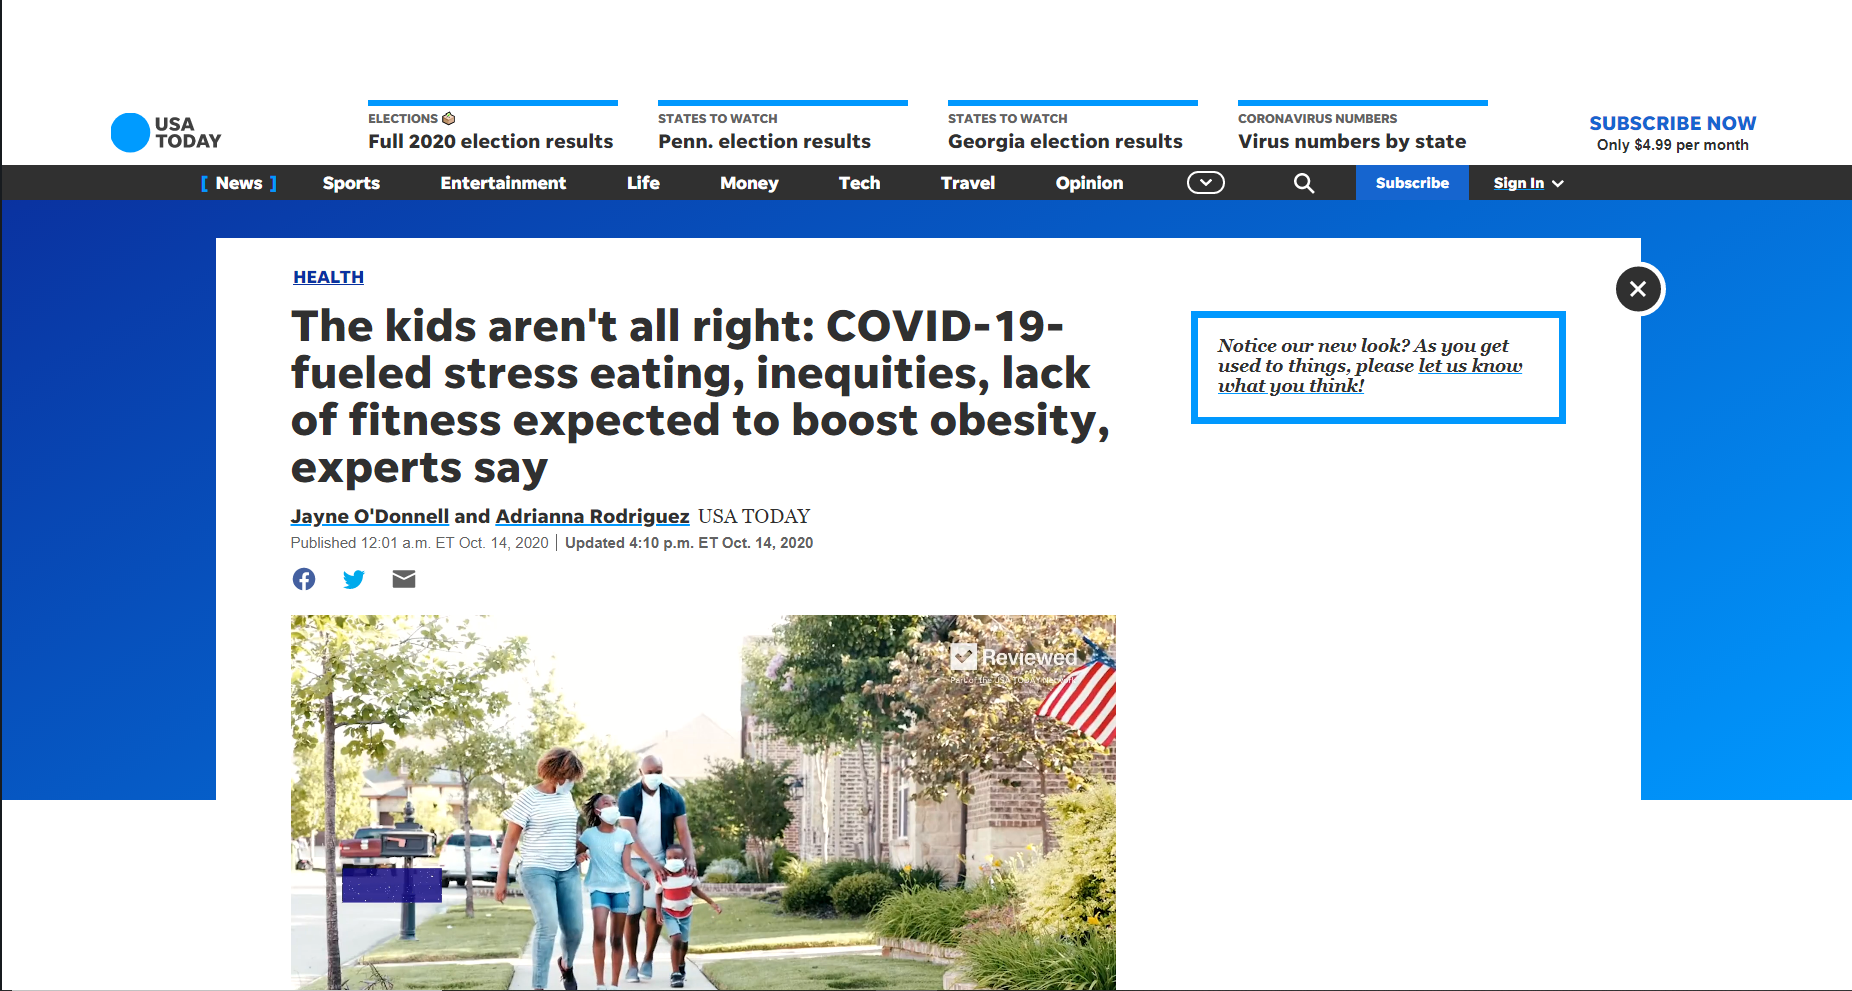
Task: Select Entertainment in navigation bar
Action: [503, 183]
